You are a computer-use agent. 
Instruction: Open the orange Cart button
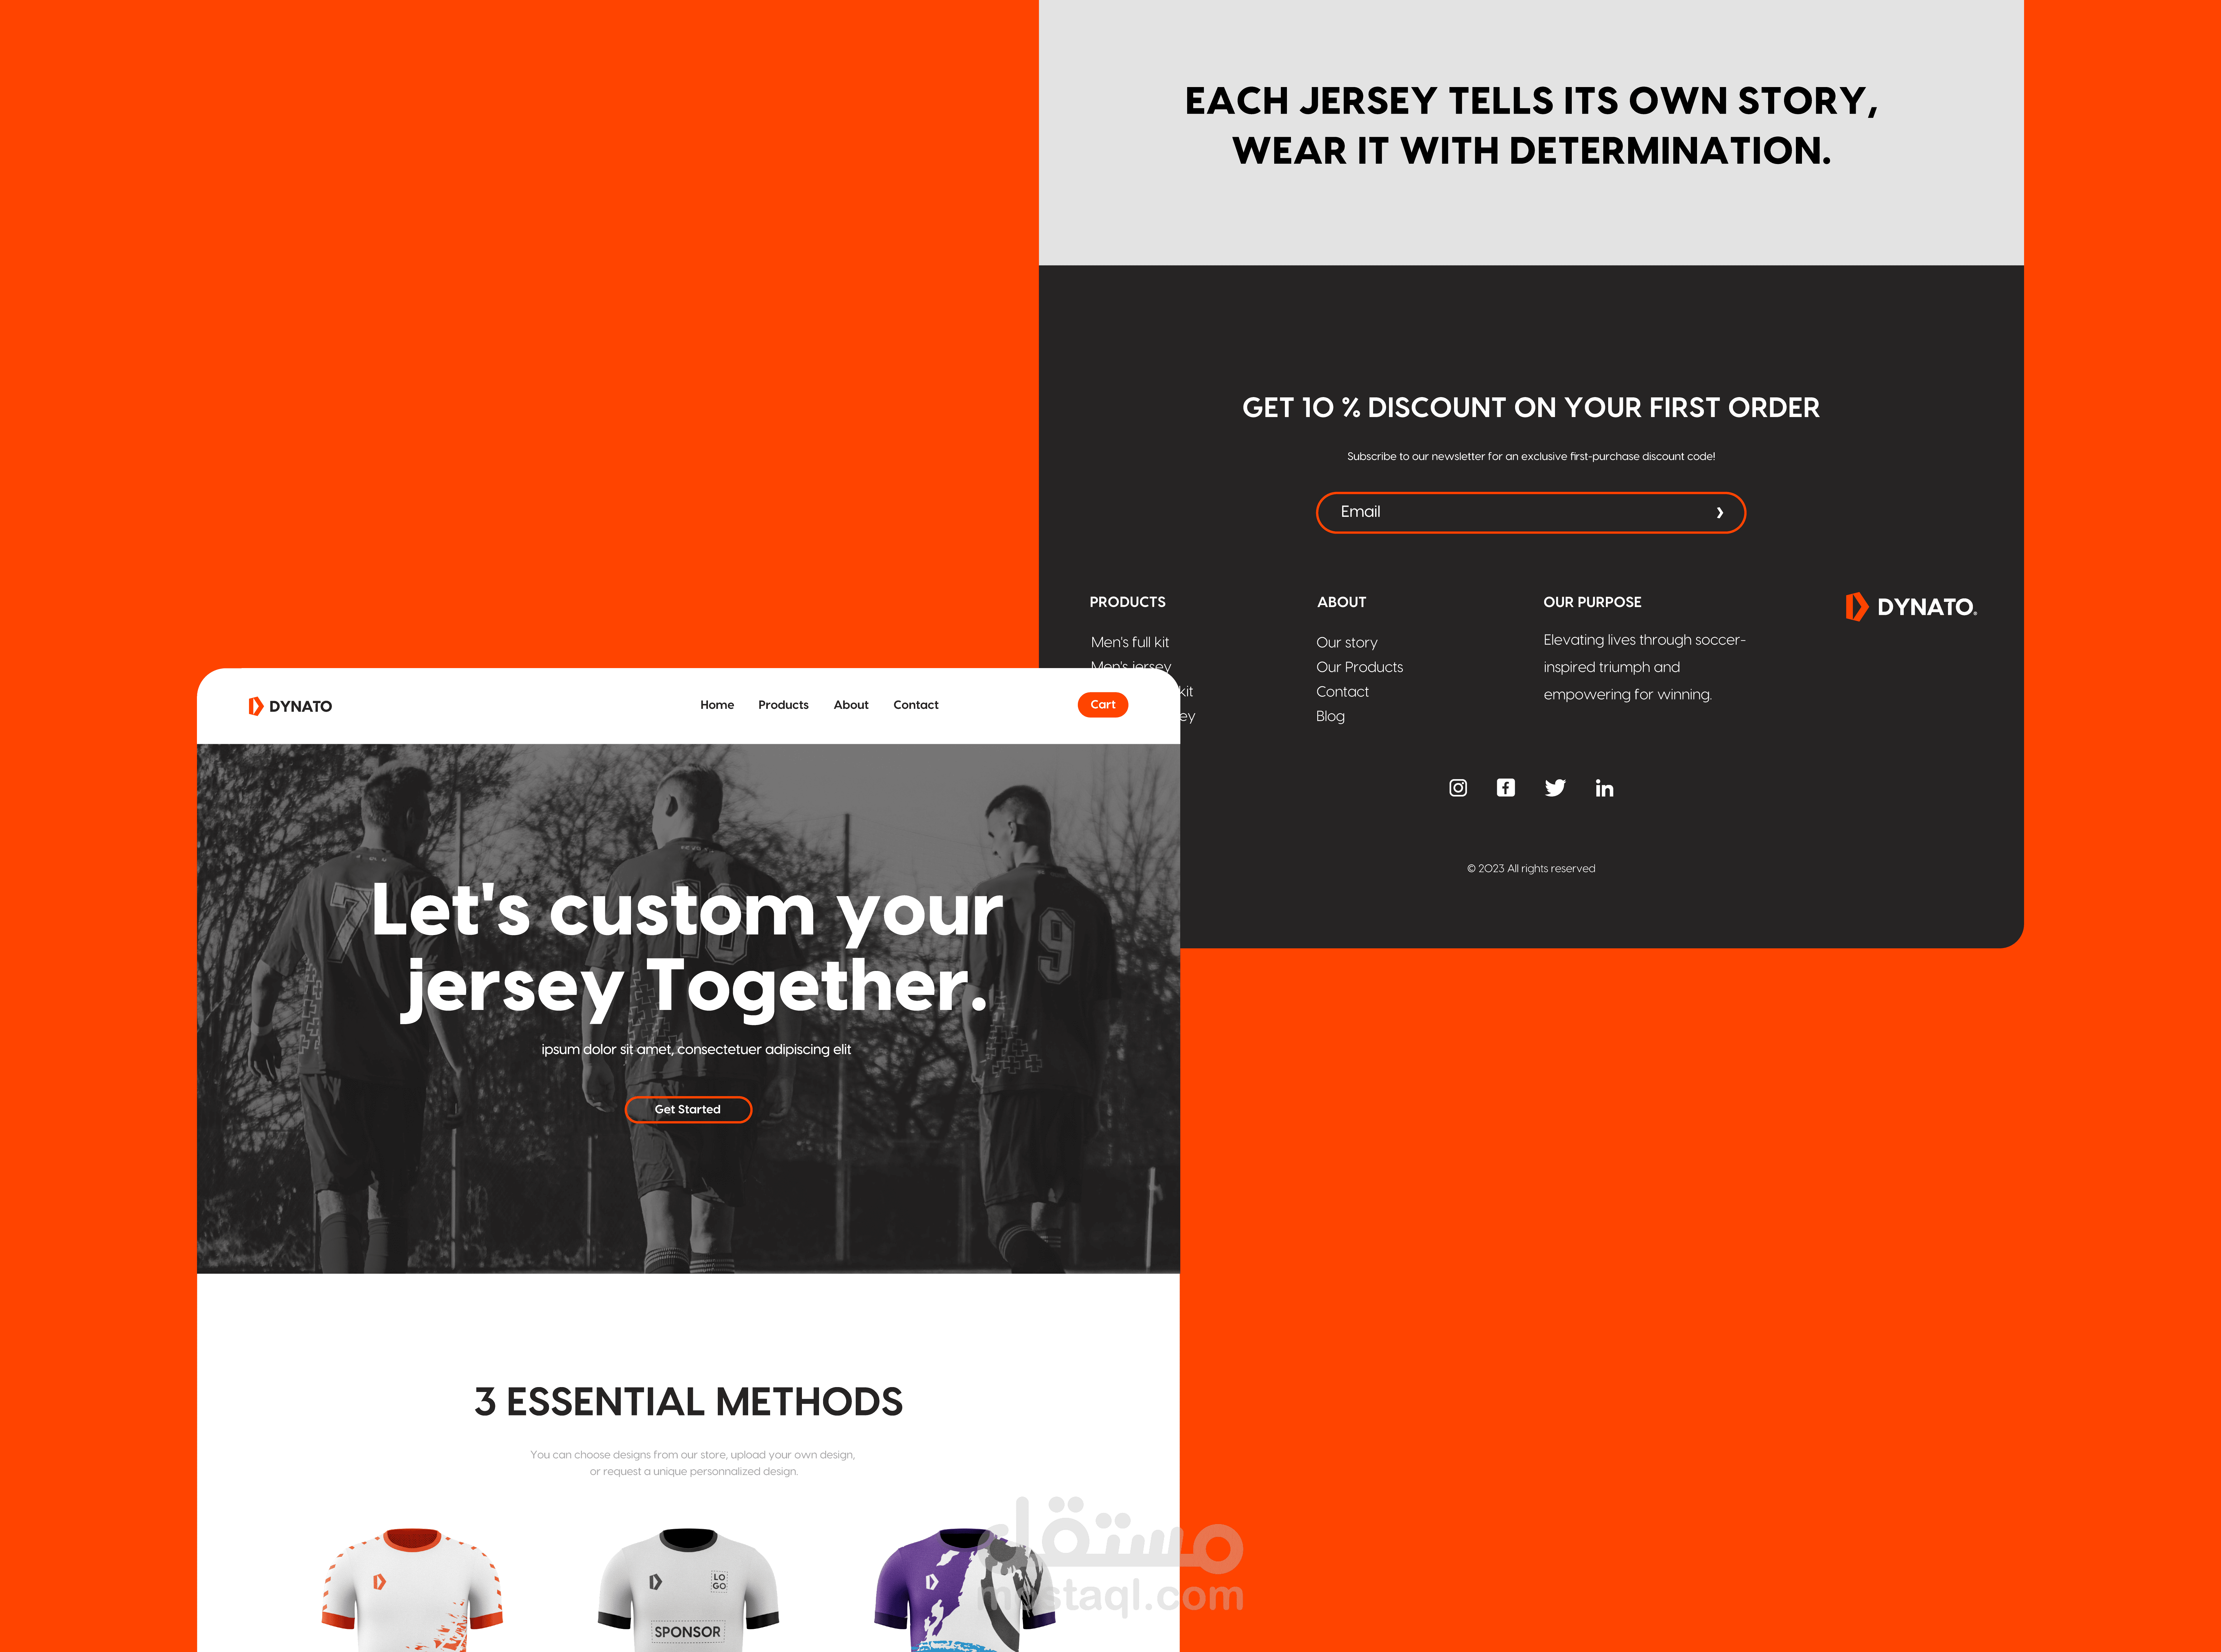tap(1103, 705)
